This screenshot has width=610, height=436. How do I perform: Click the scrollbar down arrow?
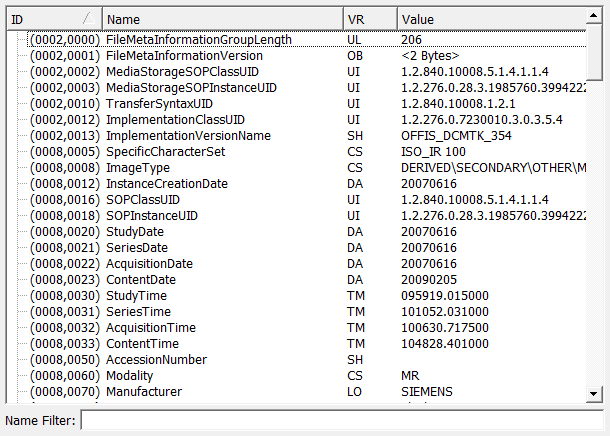tap(595, 392)
